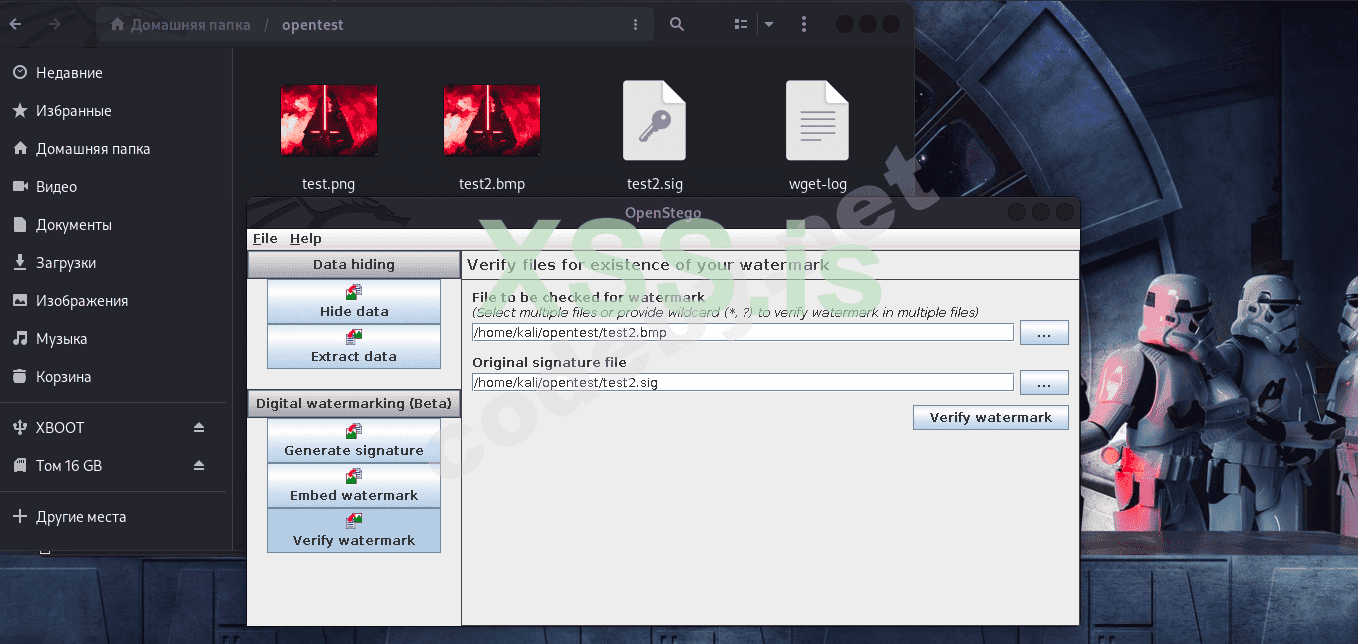Screen dimensions: 1358x644
Task: Open Музыка in the sidebar
Action: (116, 339)
